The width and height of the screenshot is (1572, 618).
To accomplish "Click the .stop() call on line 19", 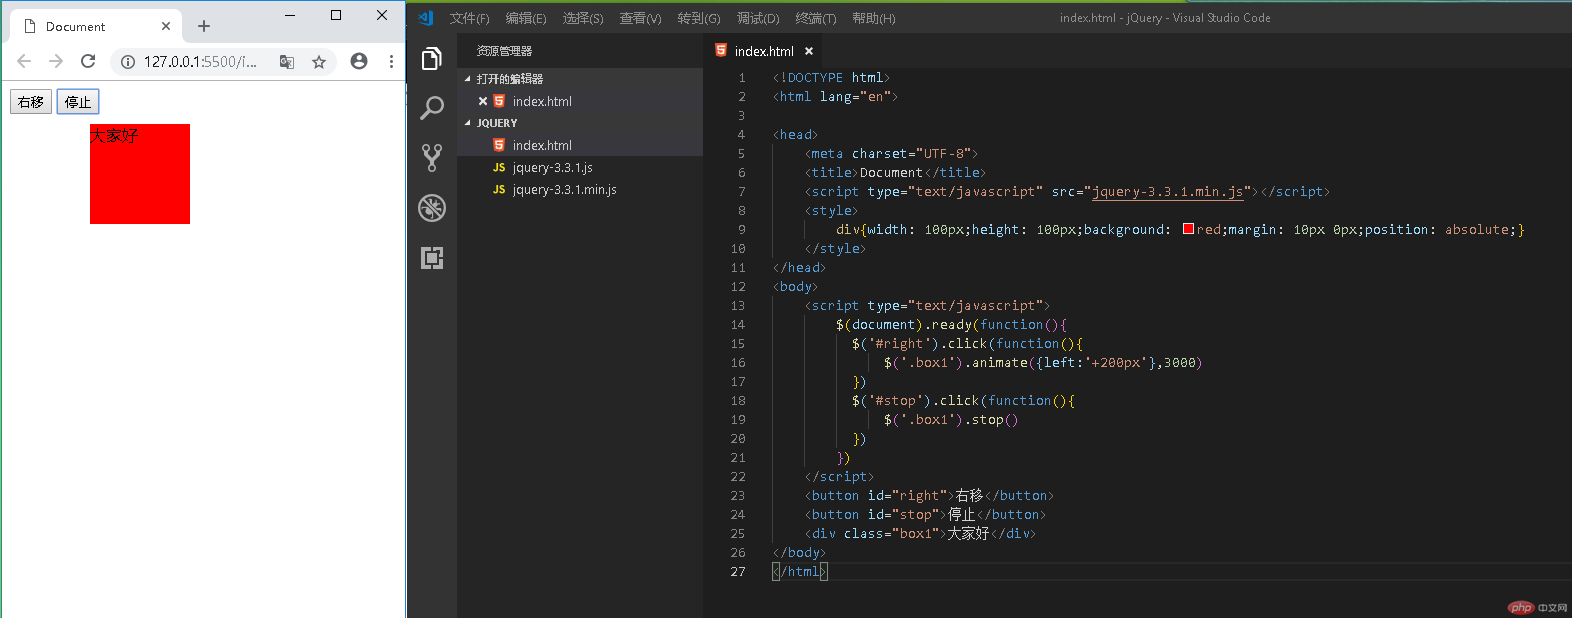I will tap(991, 419).
